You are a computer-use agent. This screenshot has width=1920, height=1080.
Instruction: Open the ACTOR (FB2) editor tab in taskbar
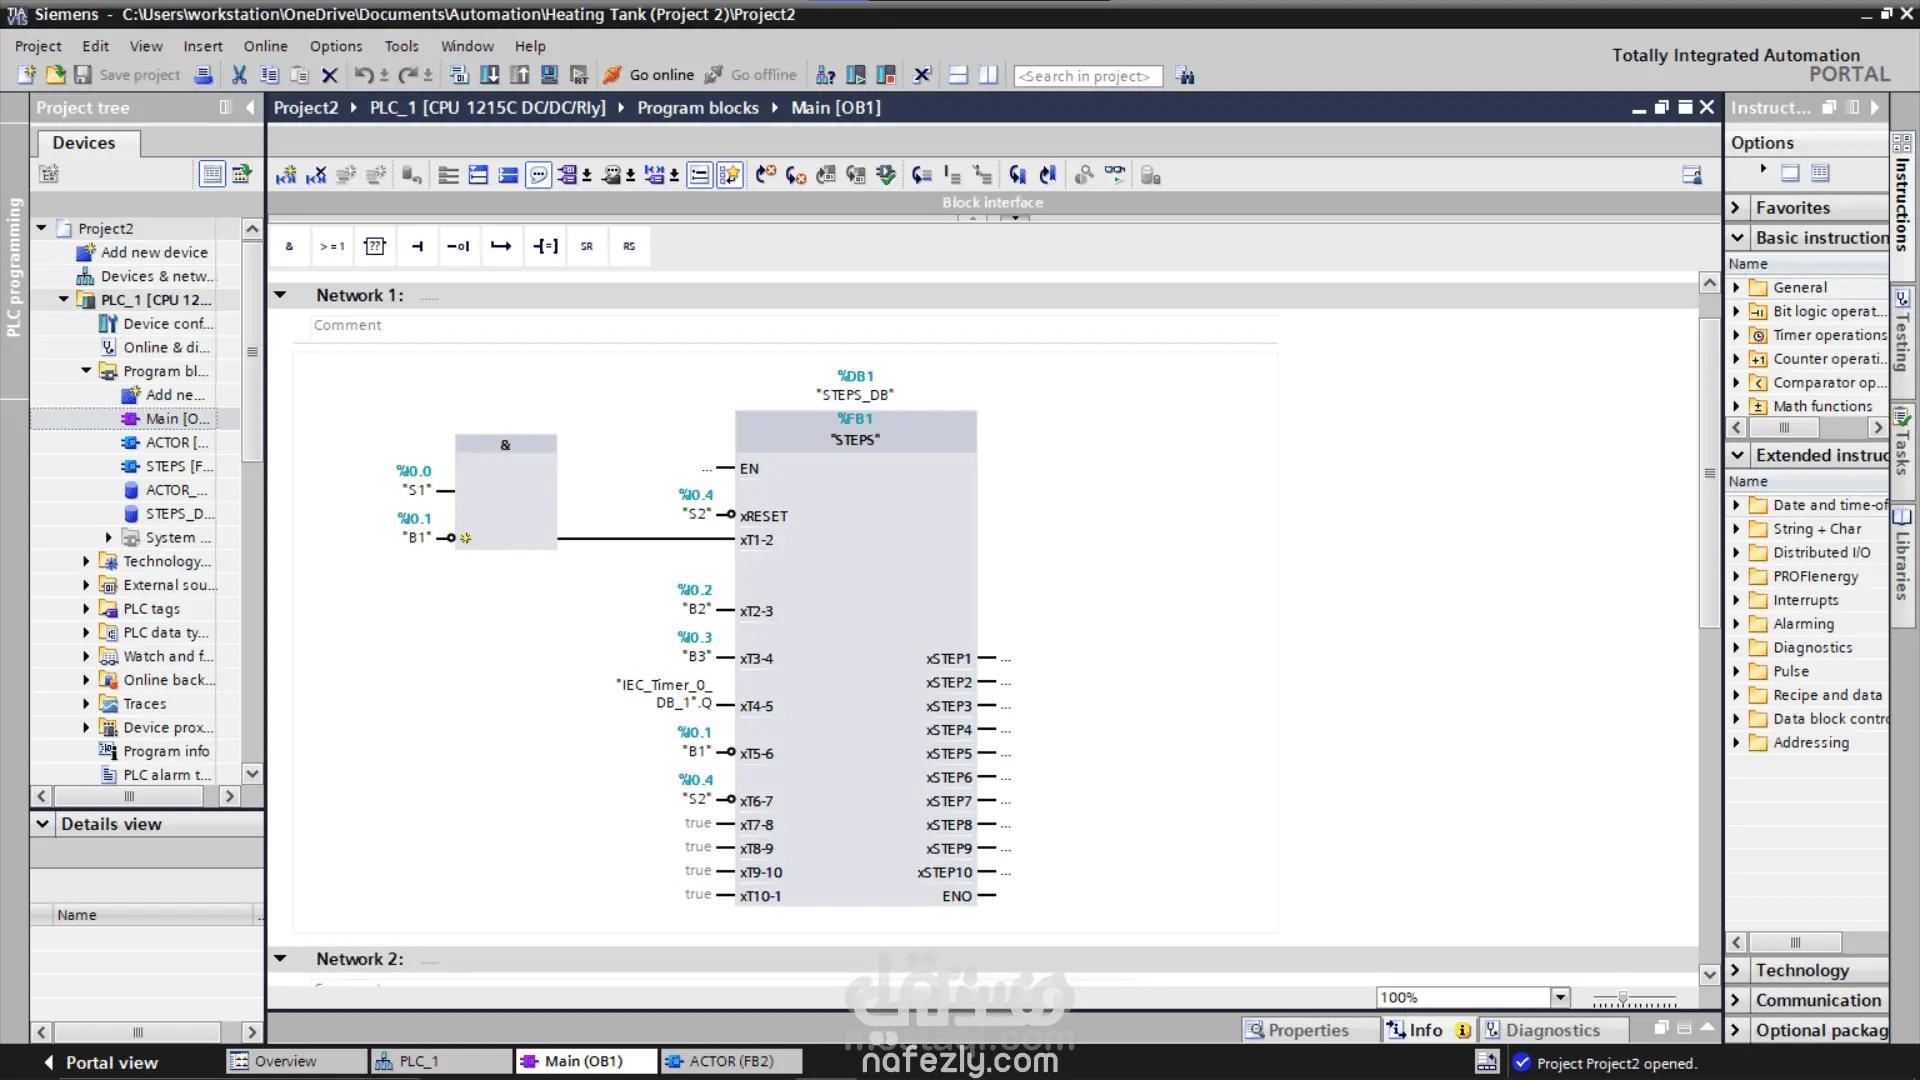[x=731, y=1061]
